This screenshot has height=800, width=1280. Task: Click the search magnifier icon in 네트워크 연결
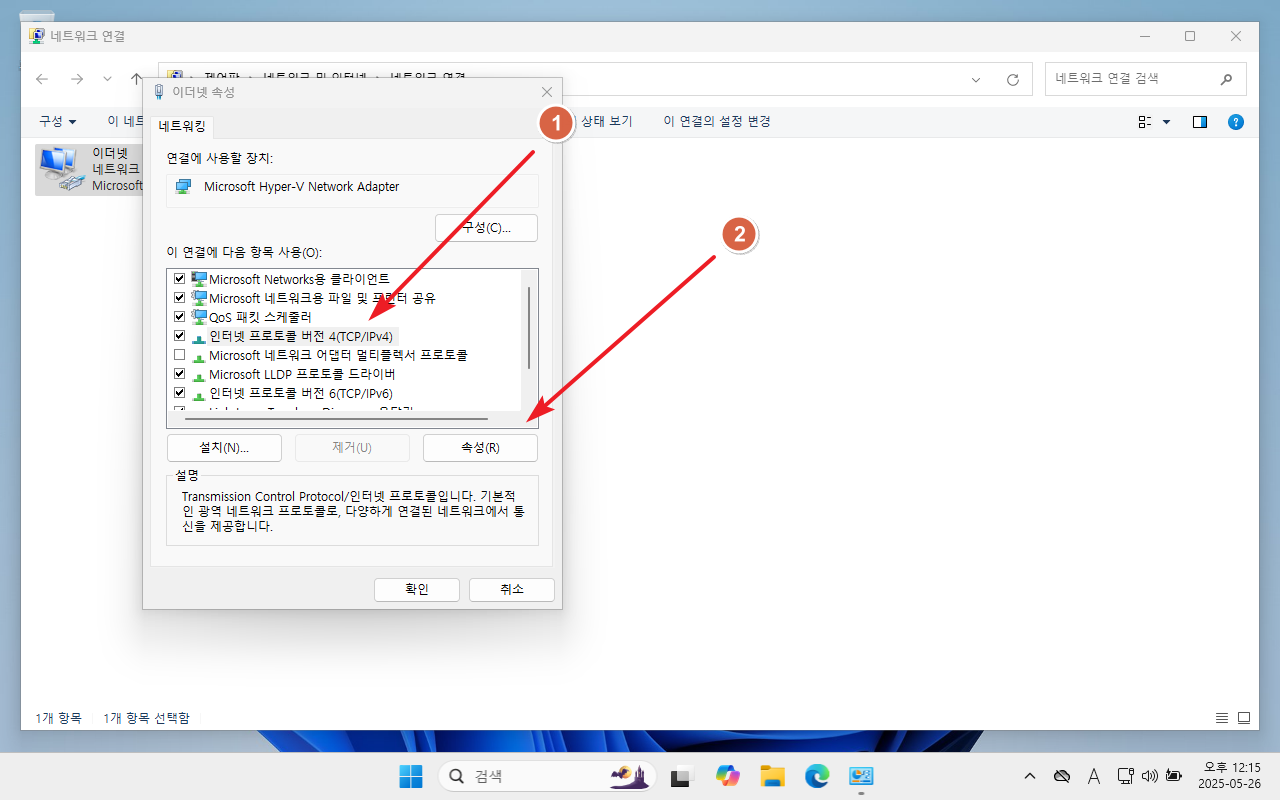click(x=1226, y=79)
